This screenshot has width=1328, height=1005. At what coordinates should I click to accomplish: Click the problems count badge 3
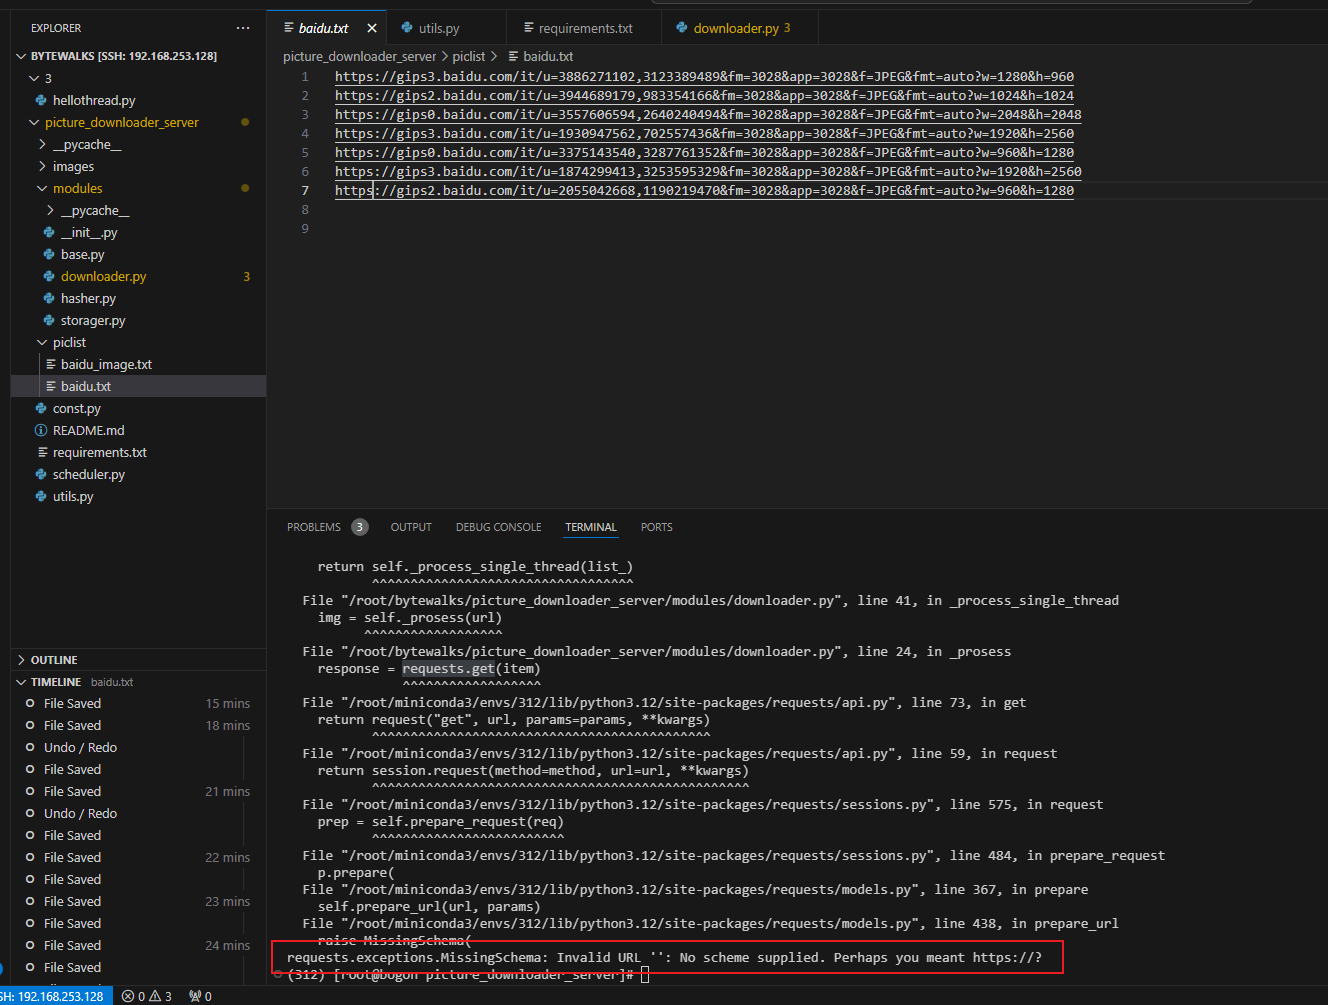[x=360, y=527]
